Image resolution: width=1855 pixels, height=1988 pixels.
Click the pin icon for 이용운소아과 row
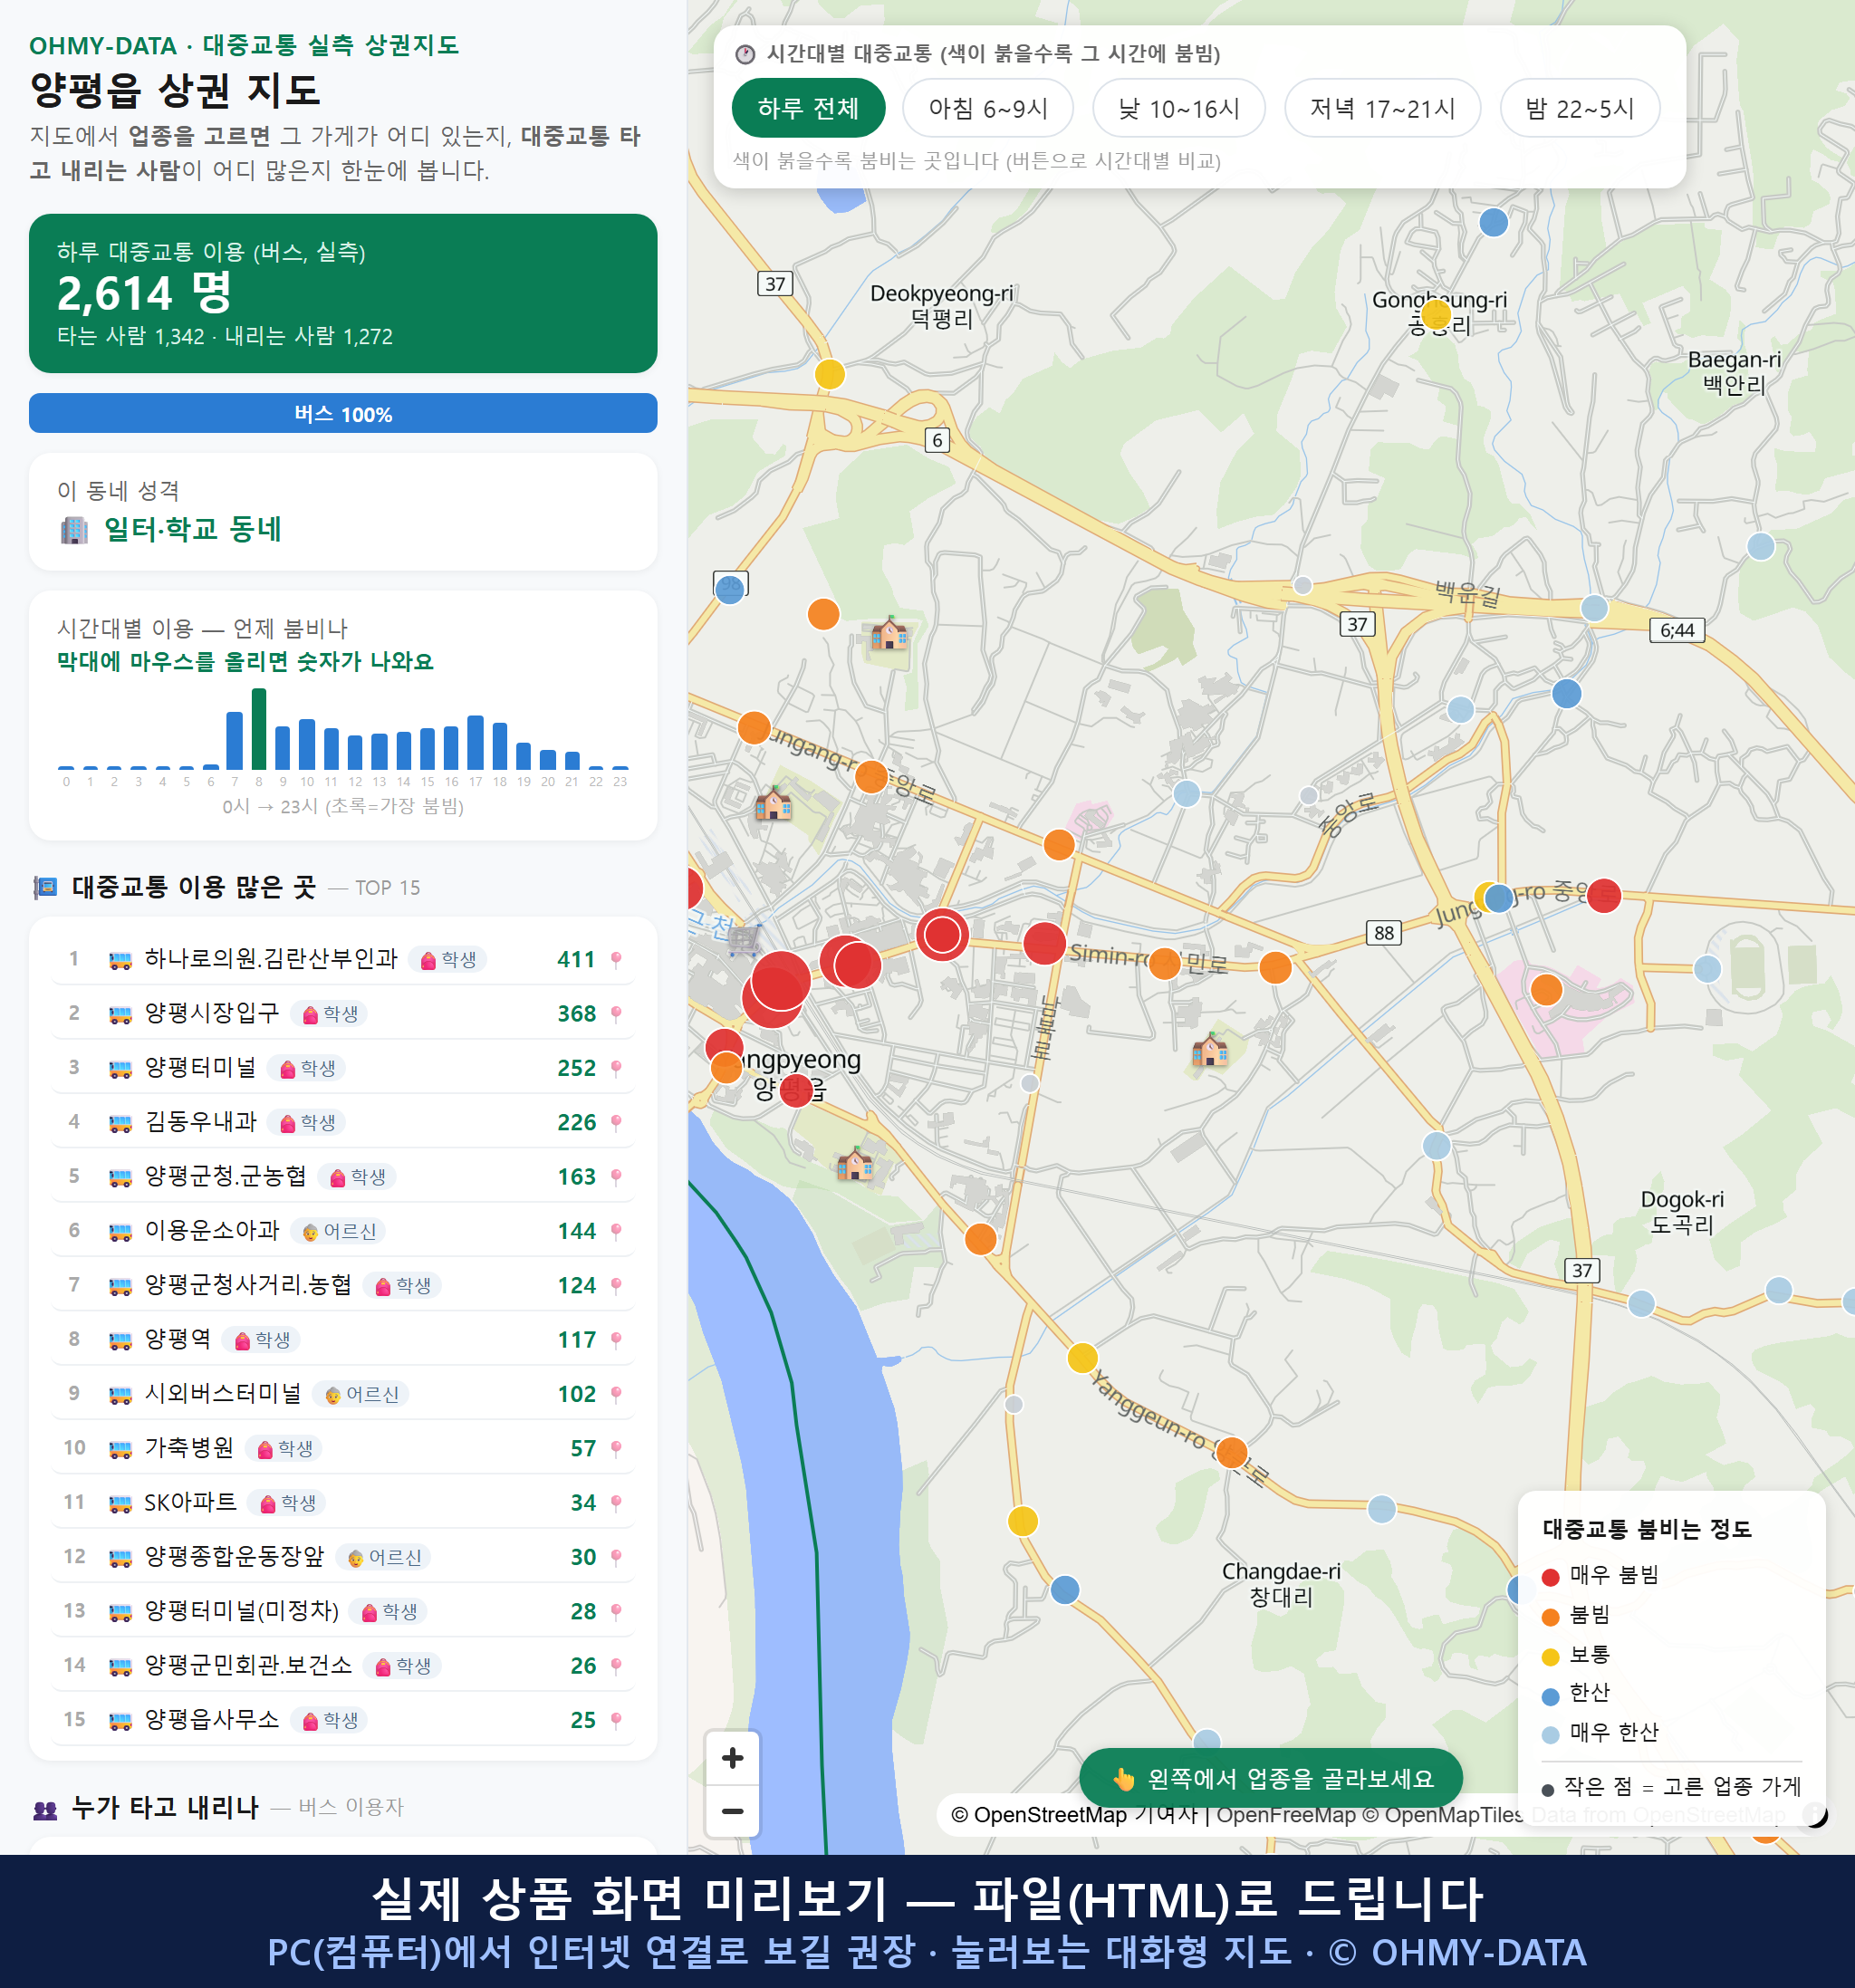[x=616, y=1231]
